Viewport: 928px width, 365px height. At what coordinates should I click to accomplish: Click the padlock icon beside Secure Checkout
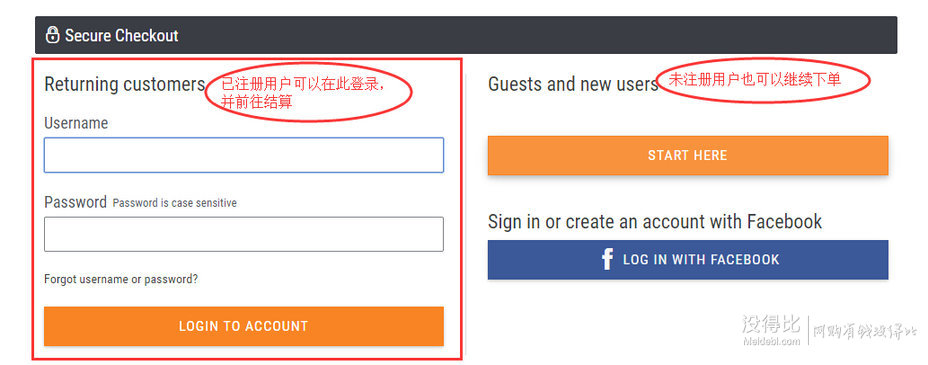pyautogui.click(x=53, y=35)
